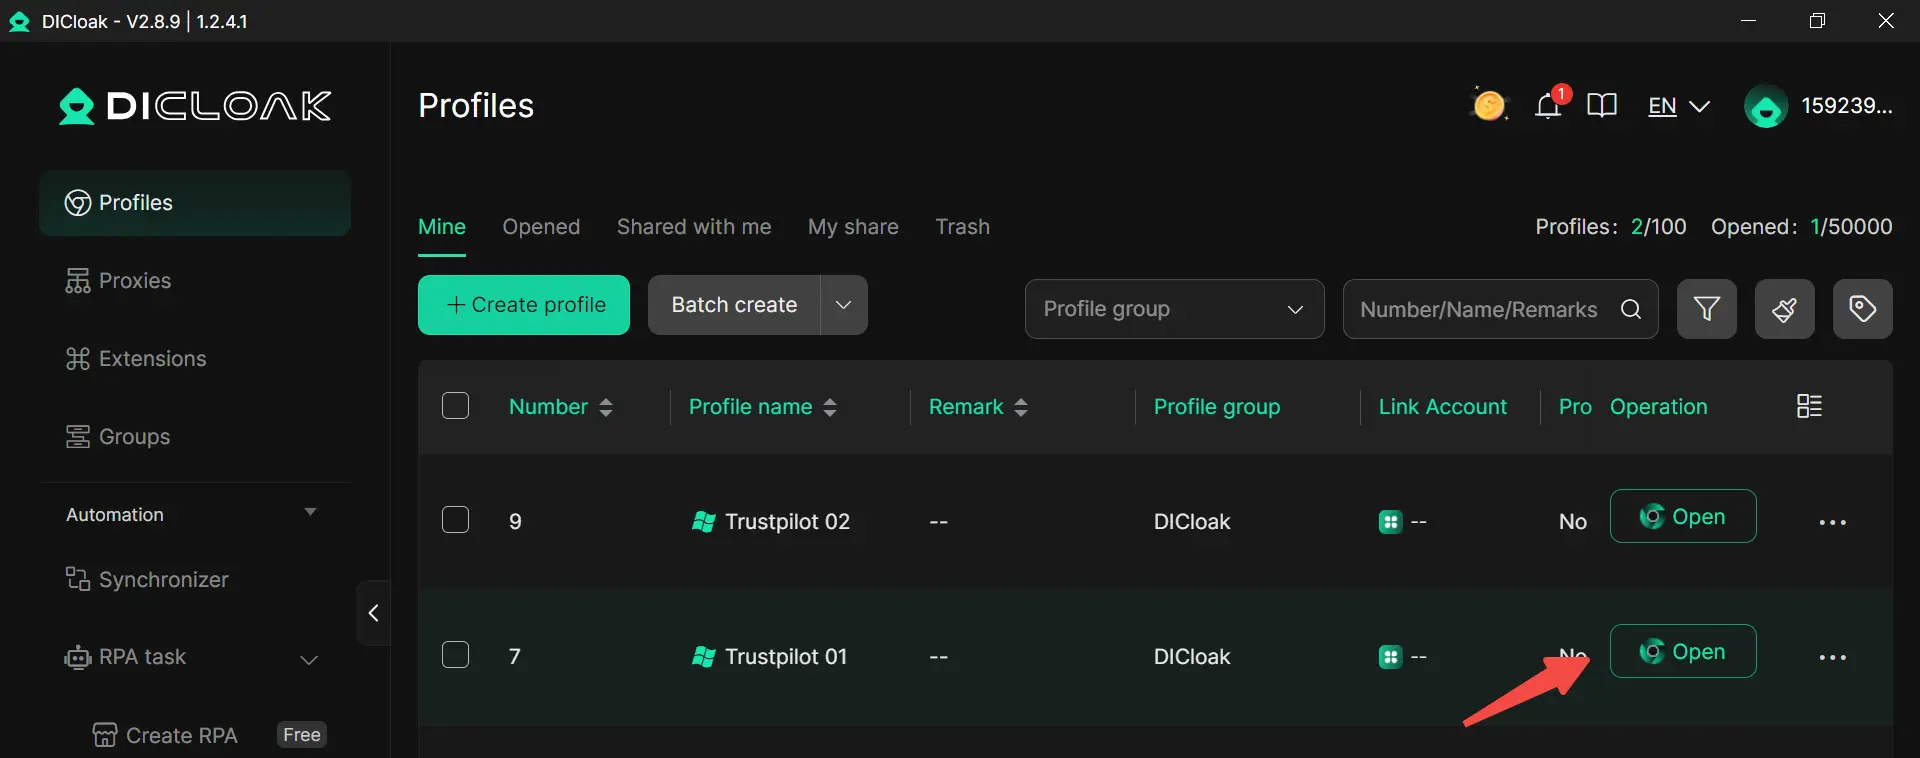The width and height of the screenshot is (1920, 758).
Task: Click the brush cleanup icon button
Action: tap(1784, 309)
